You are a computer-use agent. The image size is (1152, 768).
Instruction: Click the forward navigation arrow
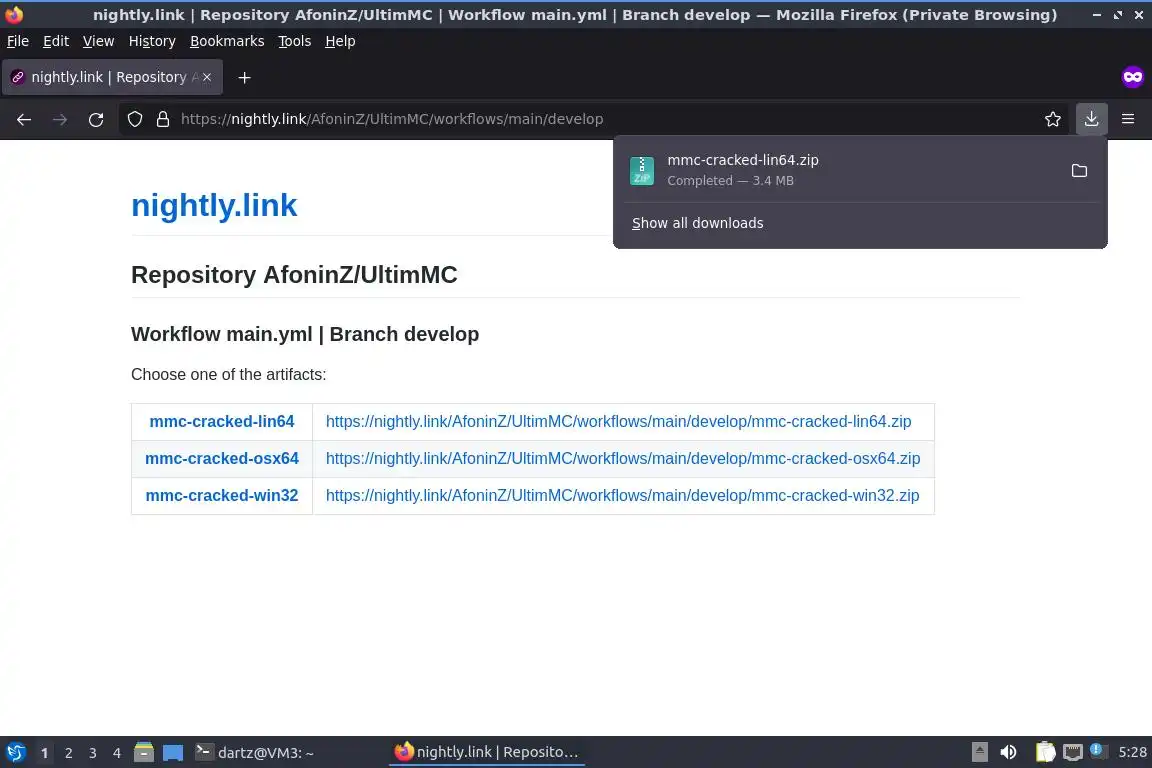coord(60,119)
